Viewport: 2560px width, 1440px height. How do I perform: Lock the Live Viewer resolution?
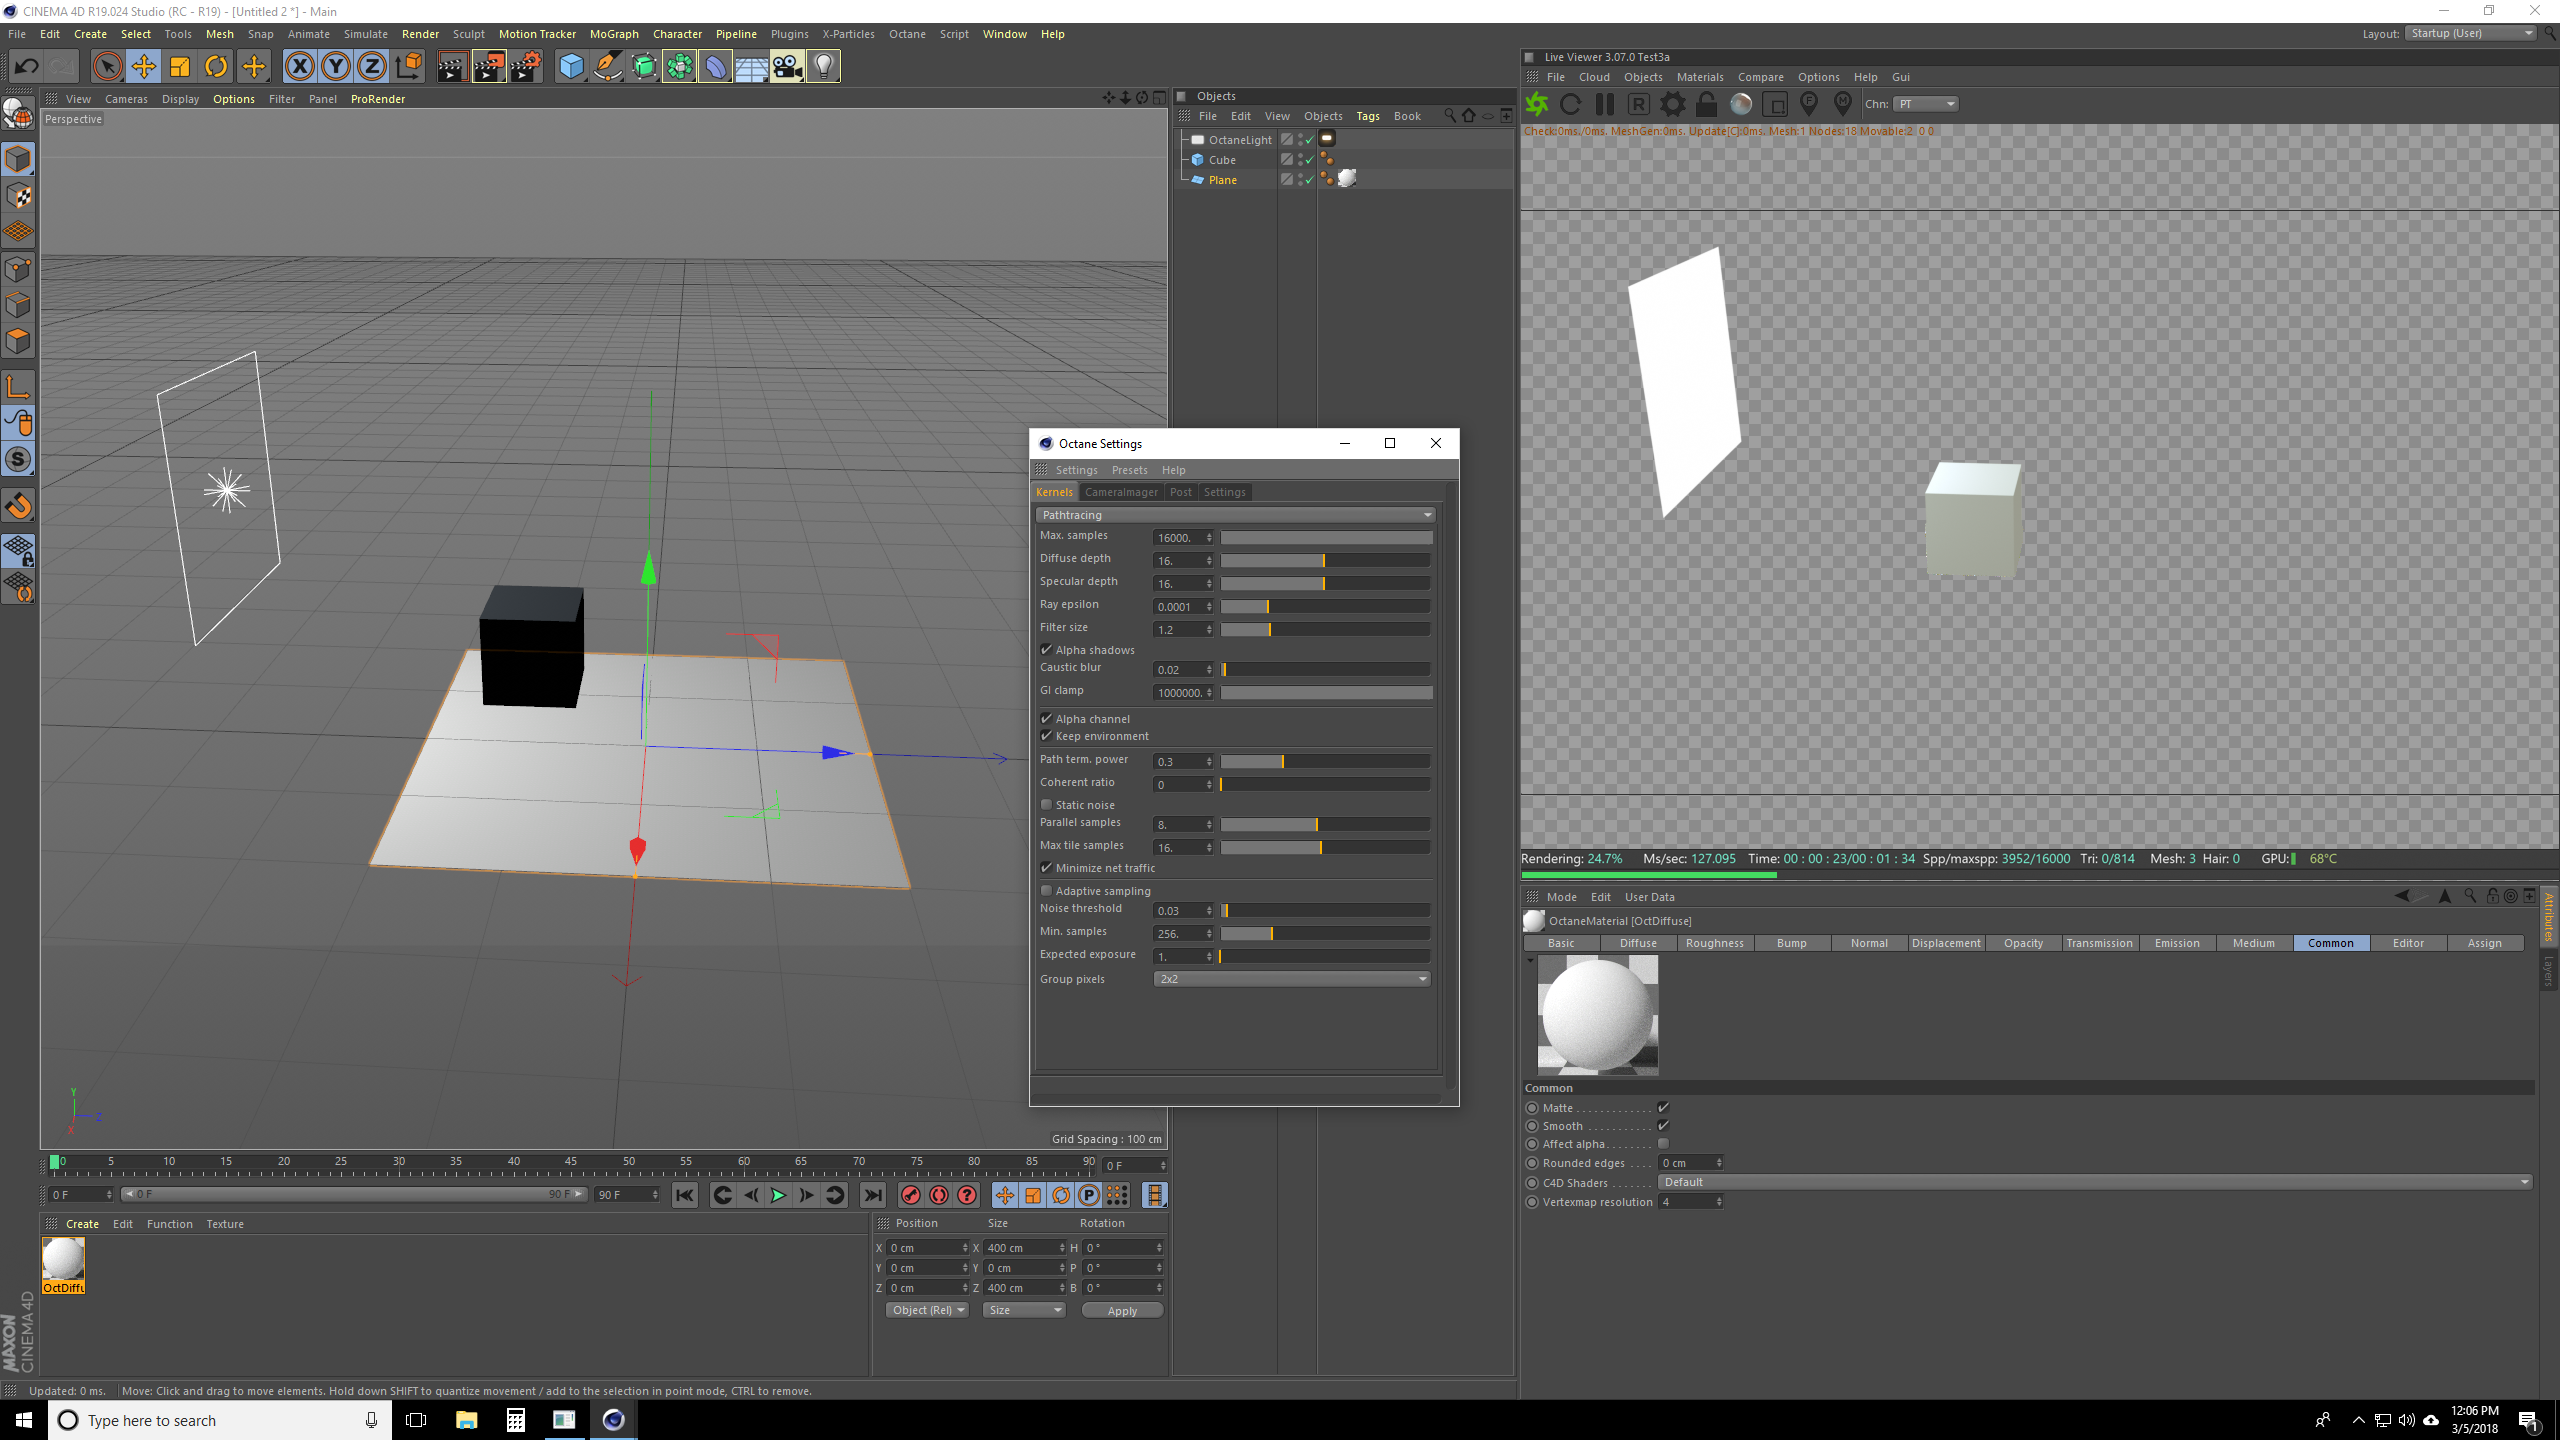click(1707, 104)
